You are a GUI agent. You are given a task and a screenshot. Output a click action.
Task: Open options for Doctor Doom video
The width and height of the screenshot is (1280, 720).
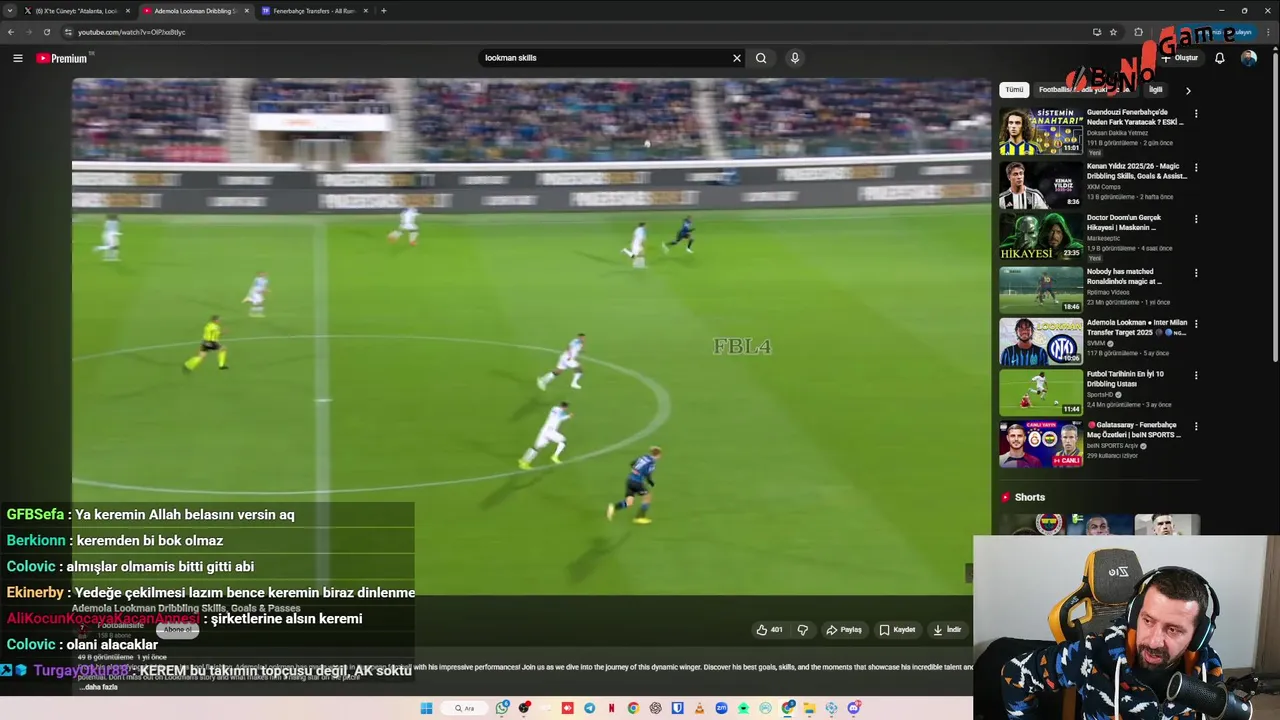point(1196,219)
